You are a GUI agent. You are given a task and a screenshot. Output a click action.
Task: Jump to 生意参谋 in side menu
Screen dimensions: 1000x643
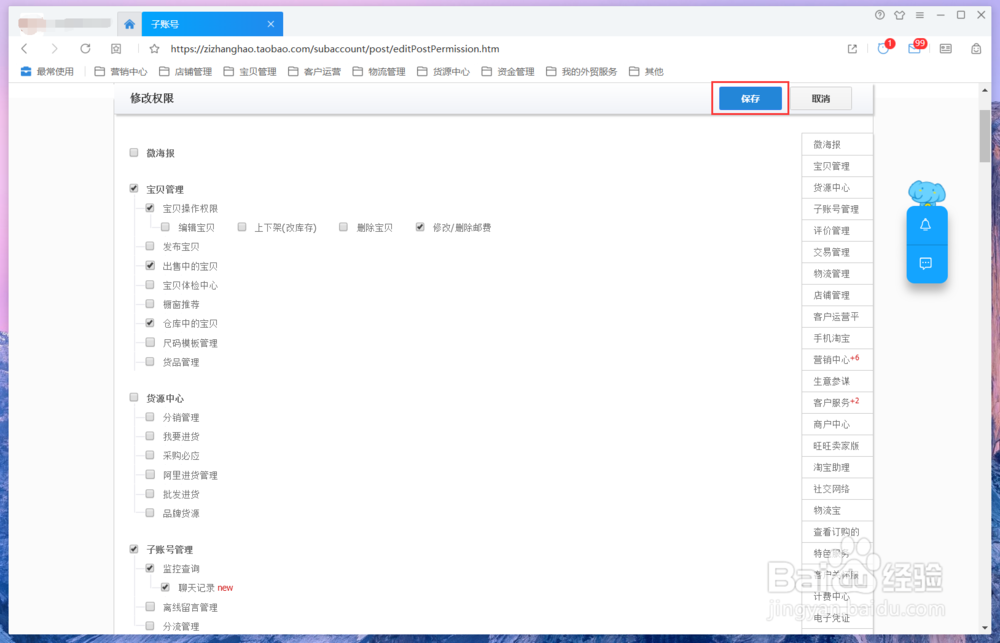pyautogui.click(x=836, y=381)
